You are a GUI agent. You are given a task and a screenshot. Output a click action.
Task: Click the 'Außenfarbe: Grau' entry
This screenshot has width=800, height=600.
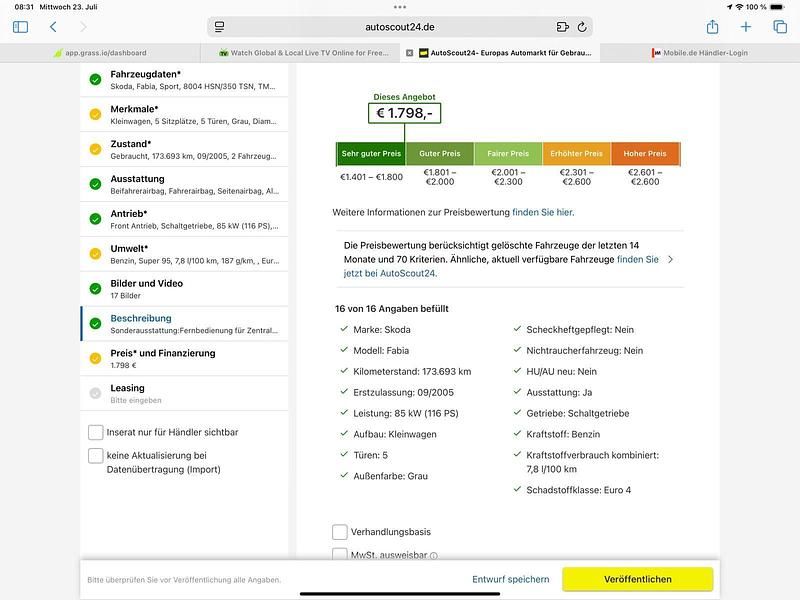coord(390,477)
